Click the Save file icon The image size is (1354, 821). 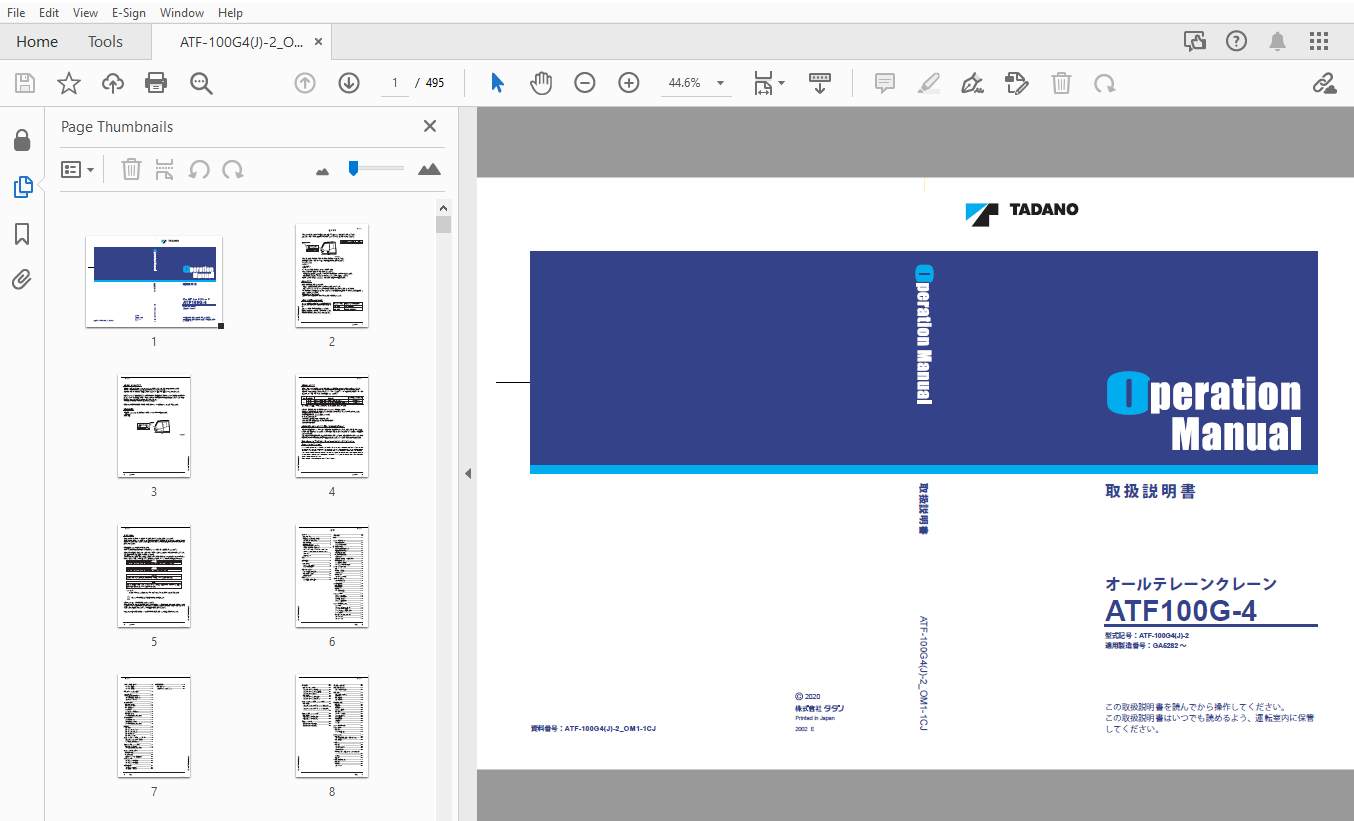tap(24, 83)
